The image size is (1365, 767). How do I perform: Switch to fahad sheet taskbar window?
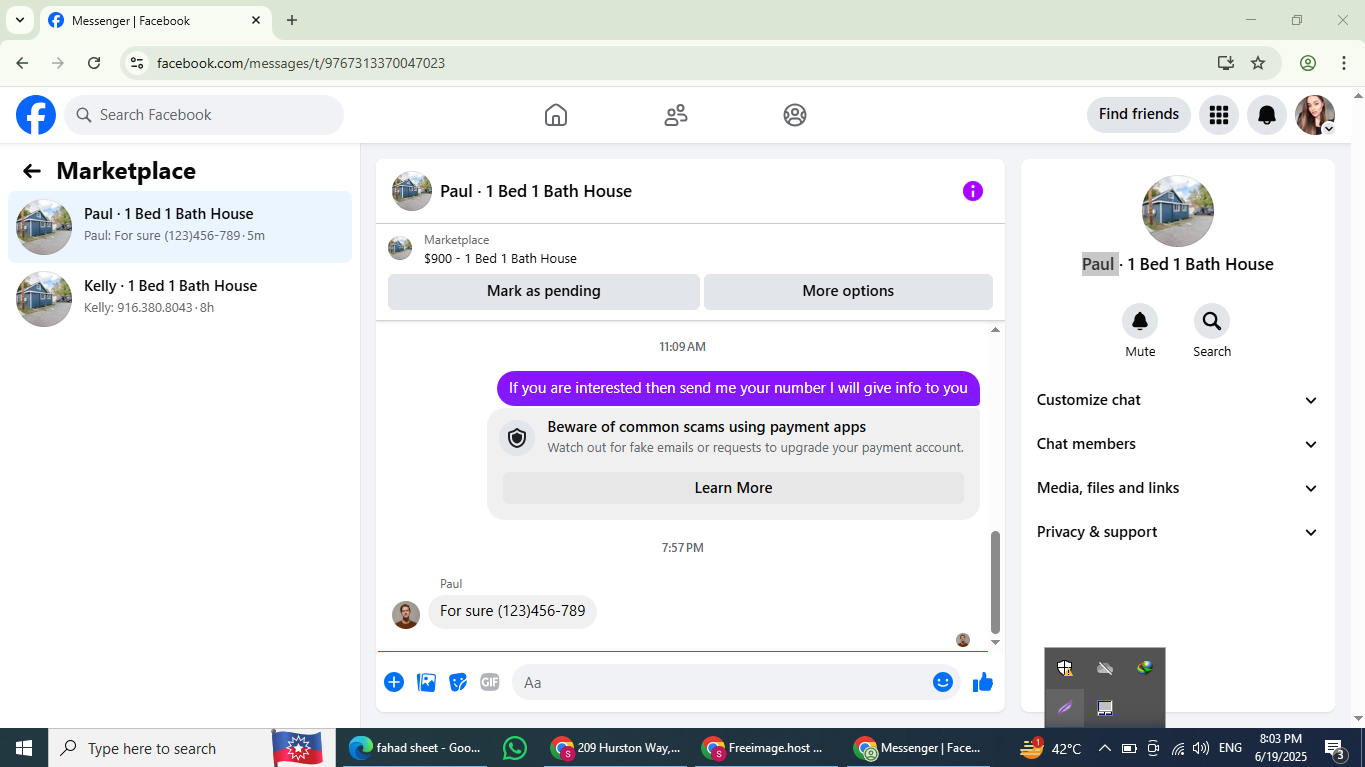[x=415, y=748]
